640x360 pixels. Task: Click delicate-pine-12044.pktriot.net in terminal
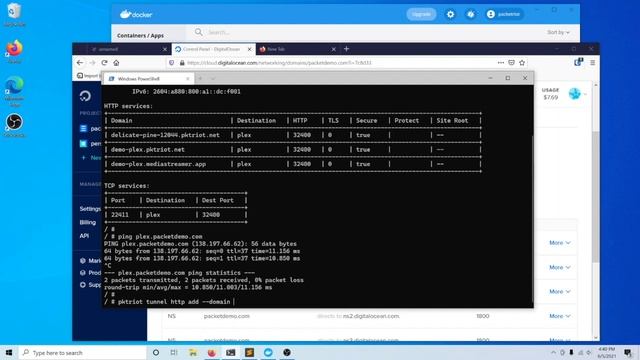click(x=165, y=135)
